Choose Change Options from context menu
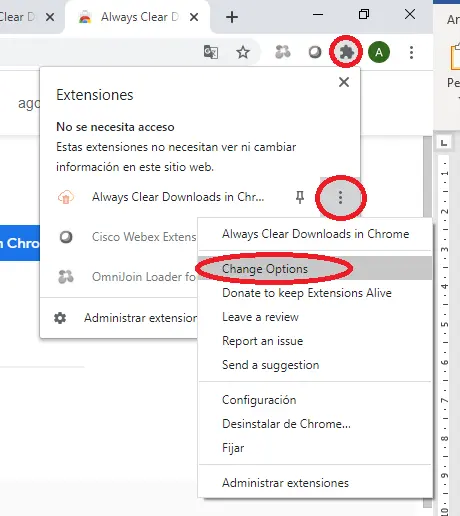 coord(315,268)
